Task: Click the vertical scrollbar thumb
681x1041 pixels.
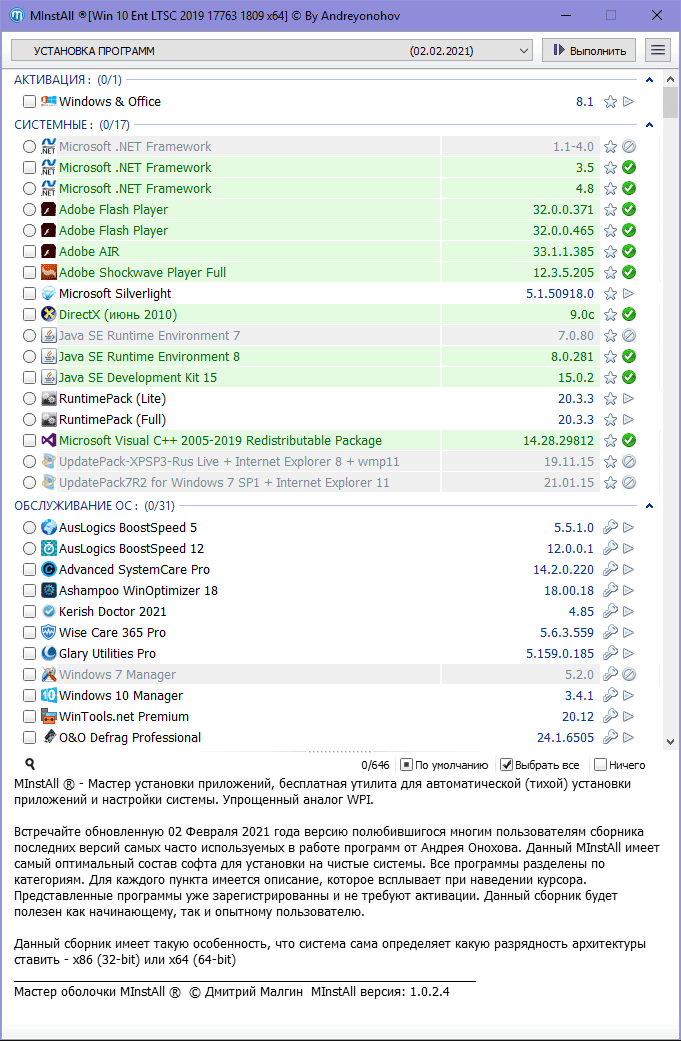Action: [670, 102]
